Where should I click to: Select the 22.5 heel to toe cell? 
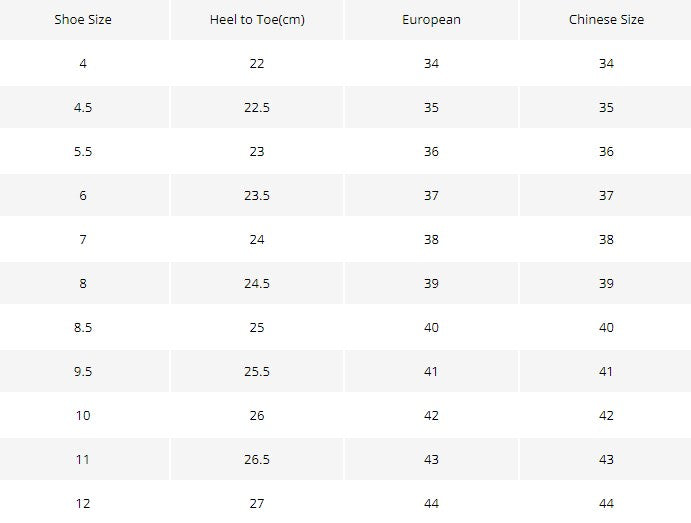(257, 108)
